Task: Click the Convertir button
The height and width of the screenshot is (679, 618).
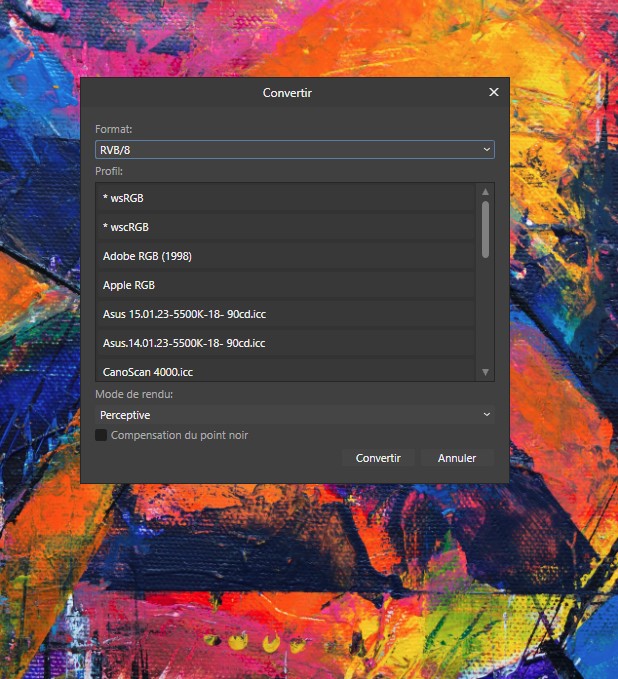Action: (x=378, y=458)
